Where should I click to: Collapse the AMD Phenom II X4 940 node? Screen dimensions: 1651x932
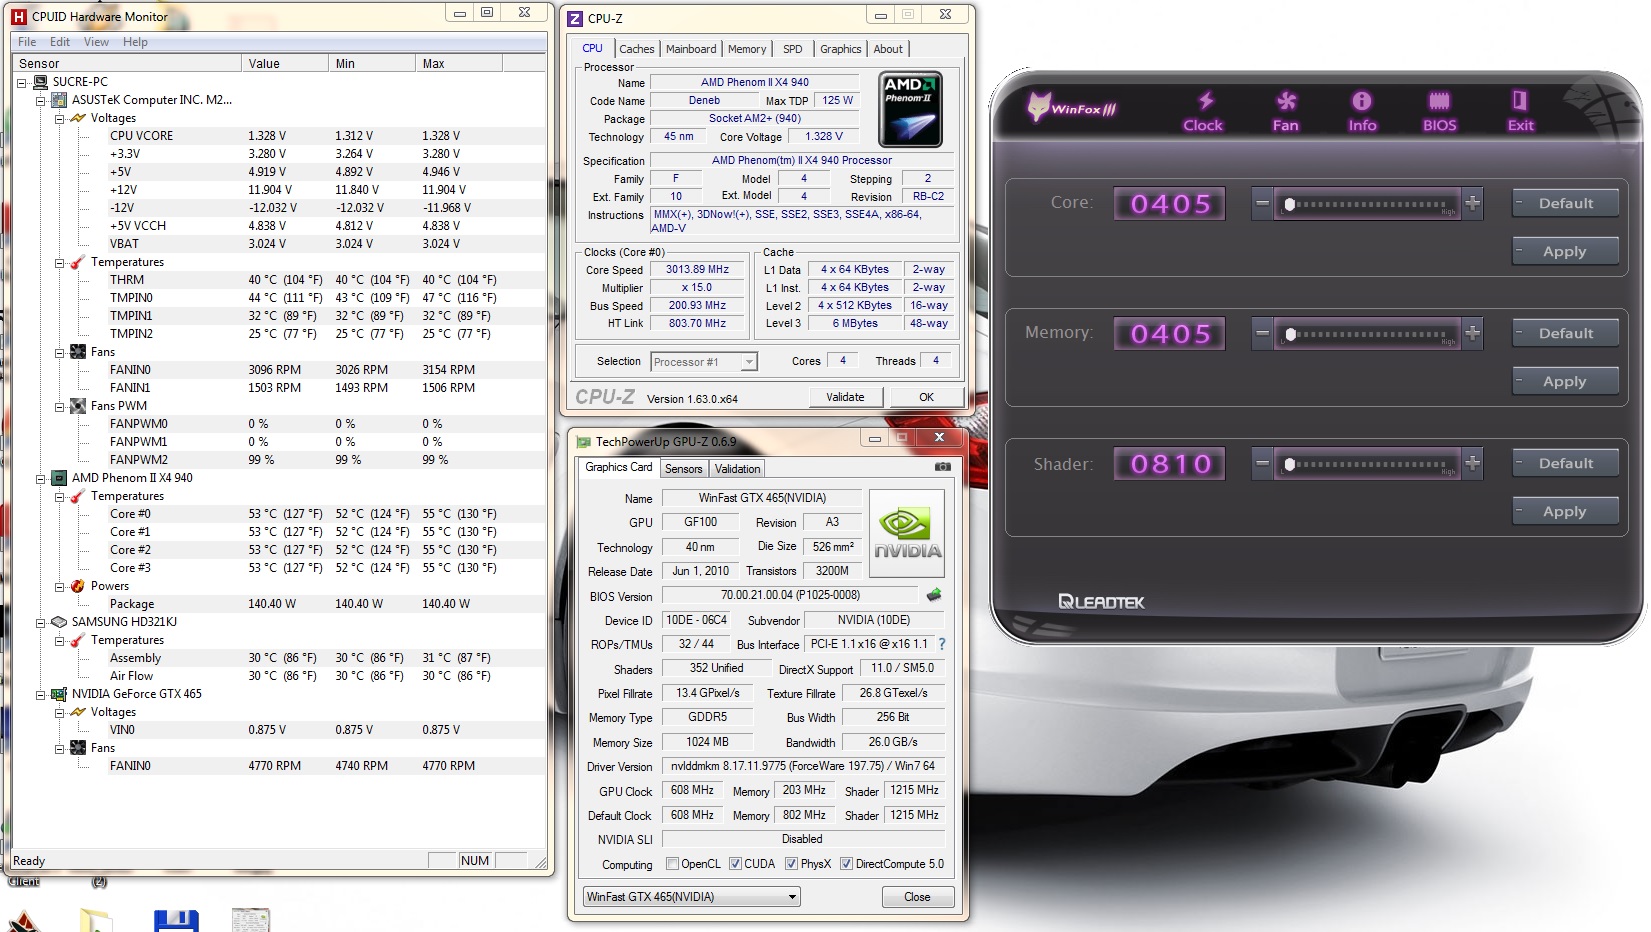41,478
